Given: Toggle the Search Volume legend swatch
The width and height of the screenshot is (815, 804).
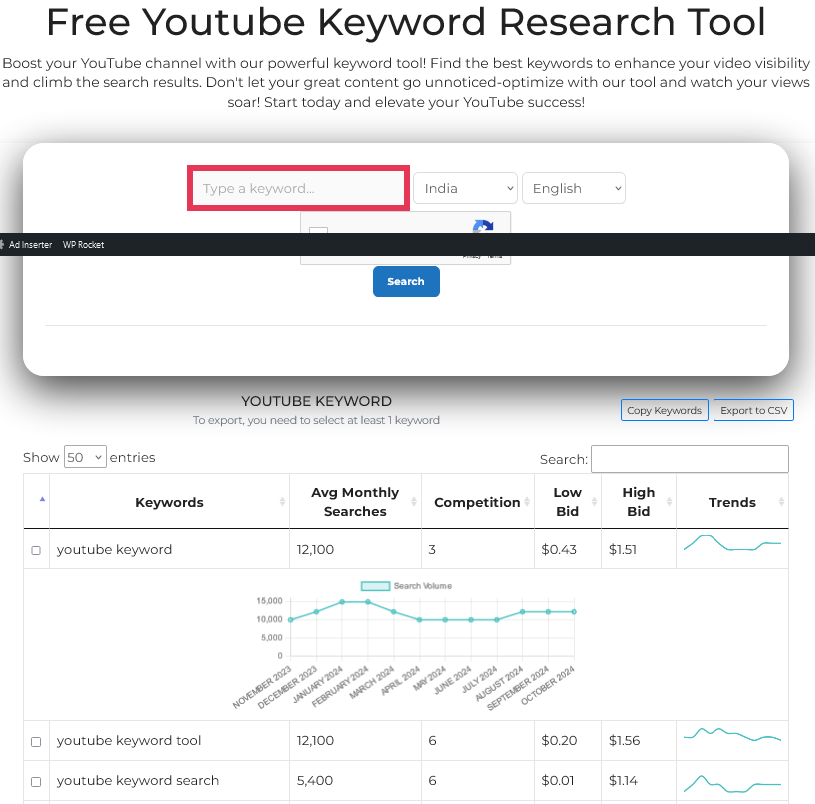Looking at the screenshot, I should pyautogui.click(x=375, y=586).
